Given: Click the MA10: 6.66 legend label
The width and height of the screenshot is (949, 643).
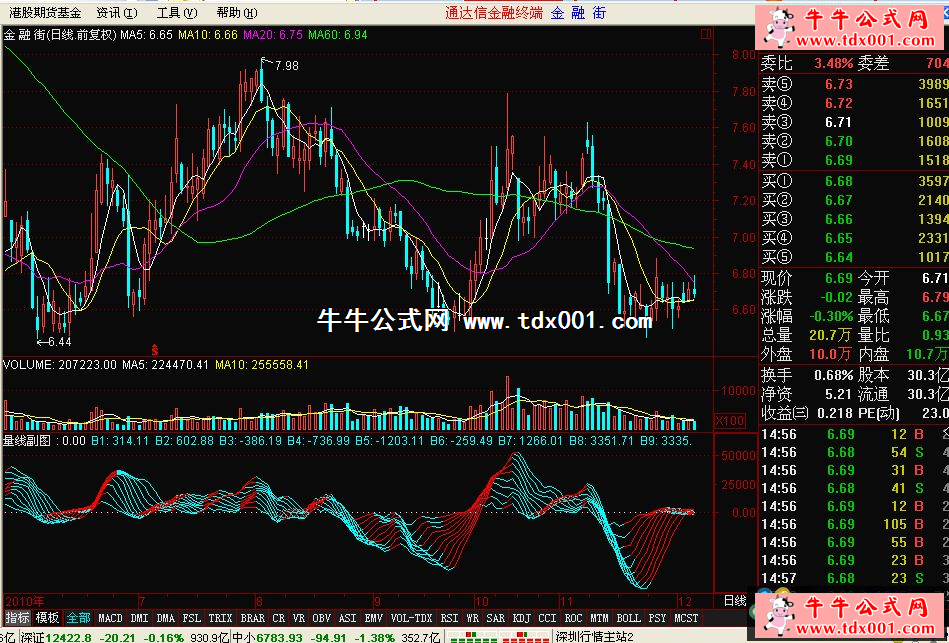Looking at the screenshot, I should click(x=208, y=35).
